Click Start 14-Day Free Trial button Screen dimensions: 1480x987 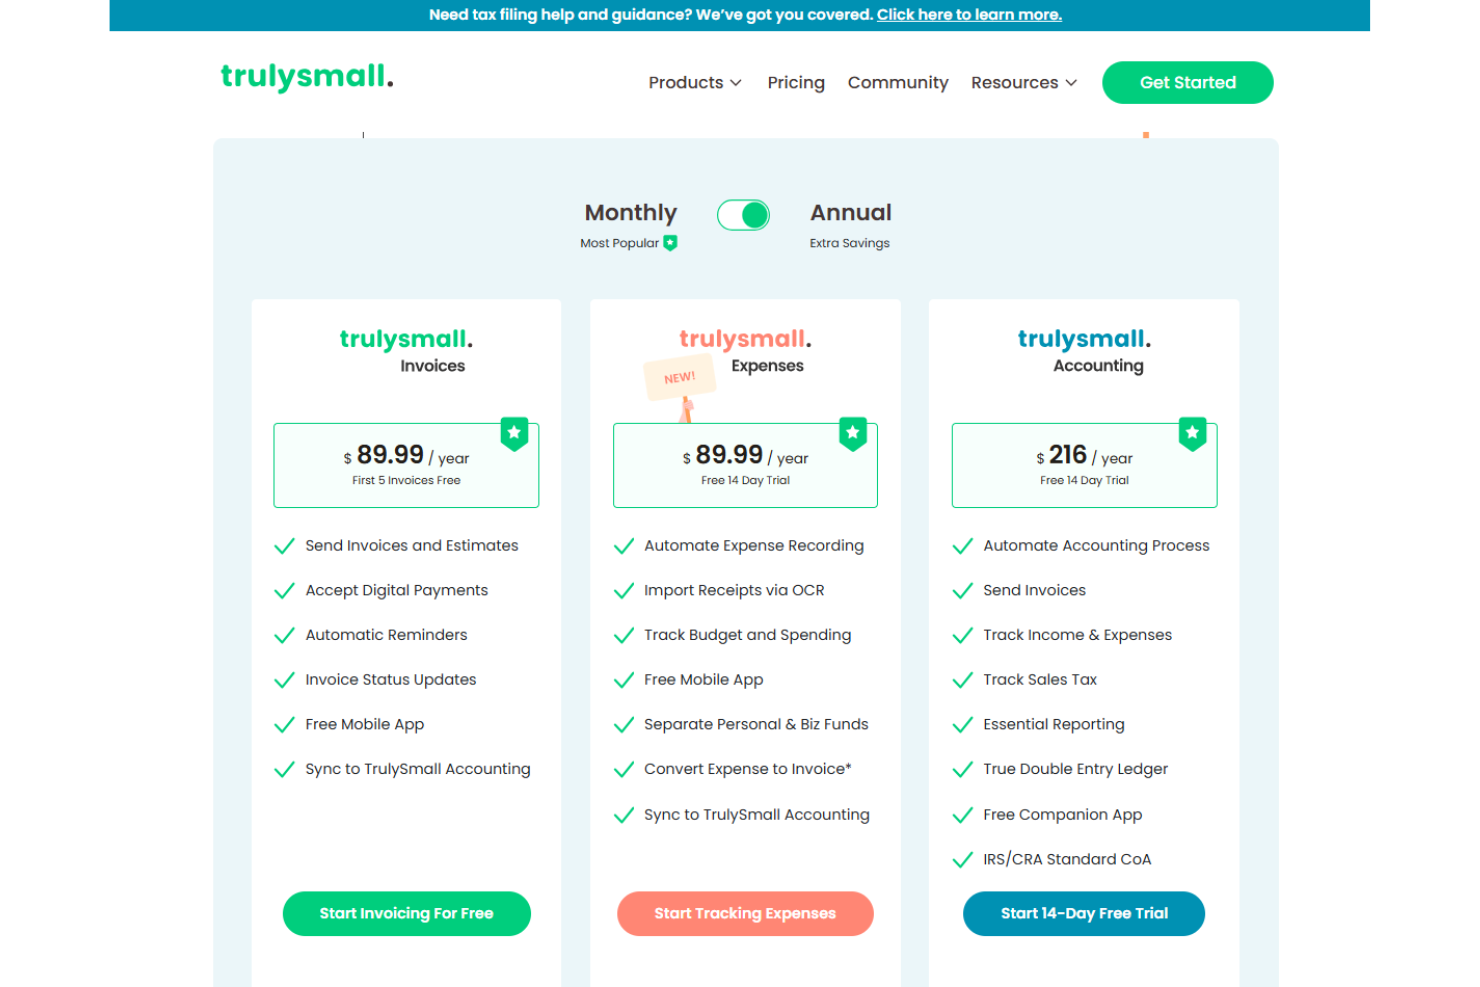point(1084,914)
